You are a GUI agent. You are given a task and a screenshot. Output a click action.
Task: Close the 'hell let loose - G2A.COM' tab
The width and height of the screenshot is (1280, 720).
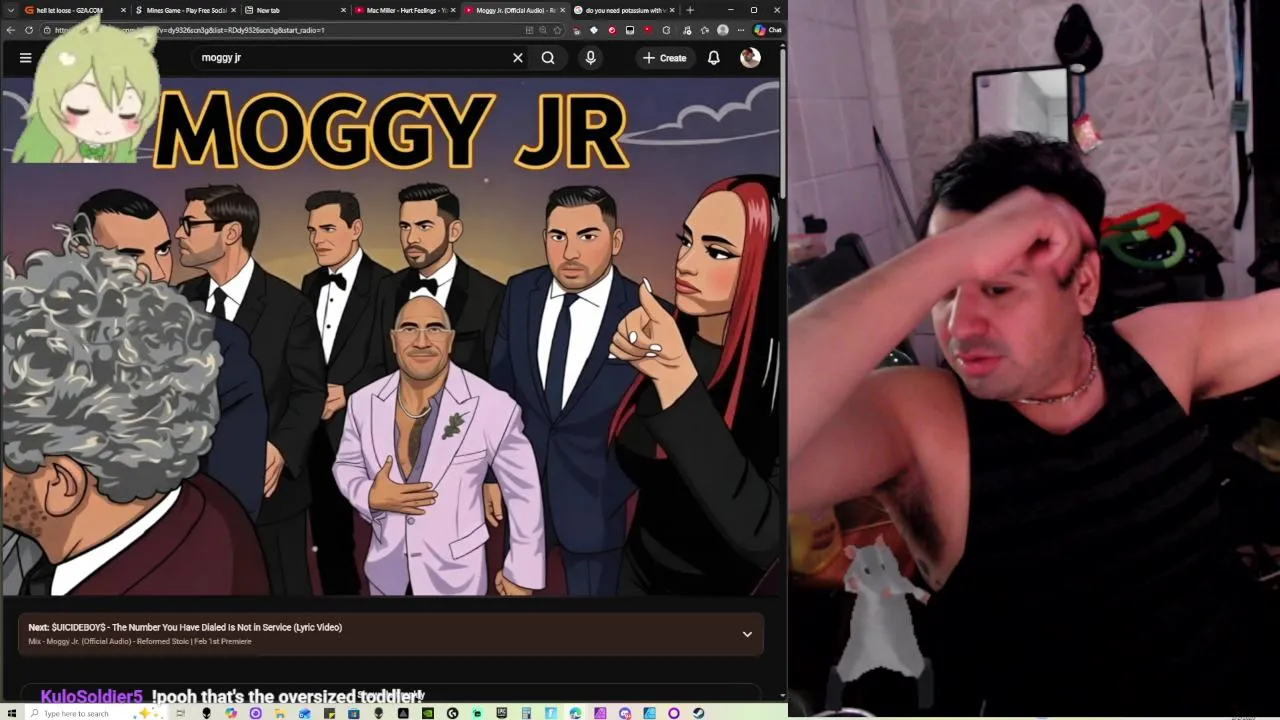pos(124,10)
